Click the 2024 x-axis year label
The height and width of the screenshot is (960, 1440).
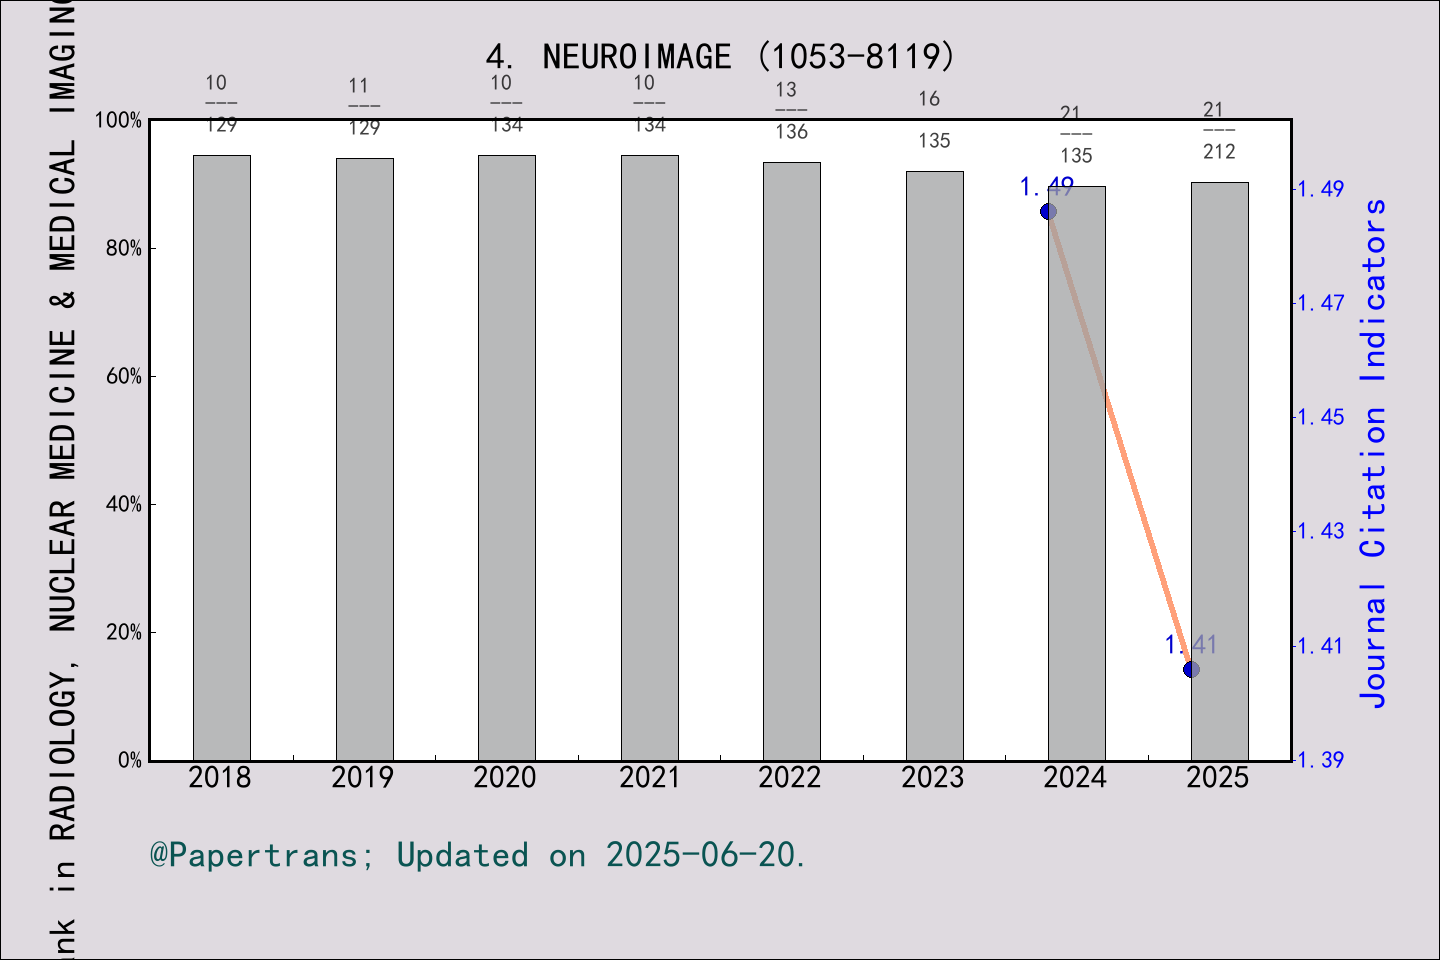click(x=1075, y=777)
